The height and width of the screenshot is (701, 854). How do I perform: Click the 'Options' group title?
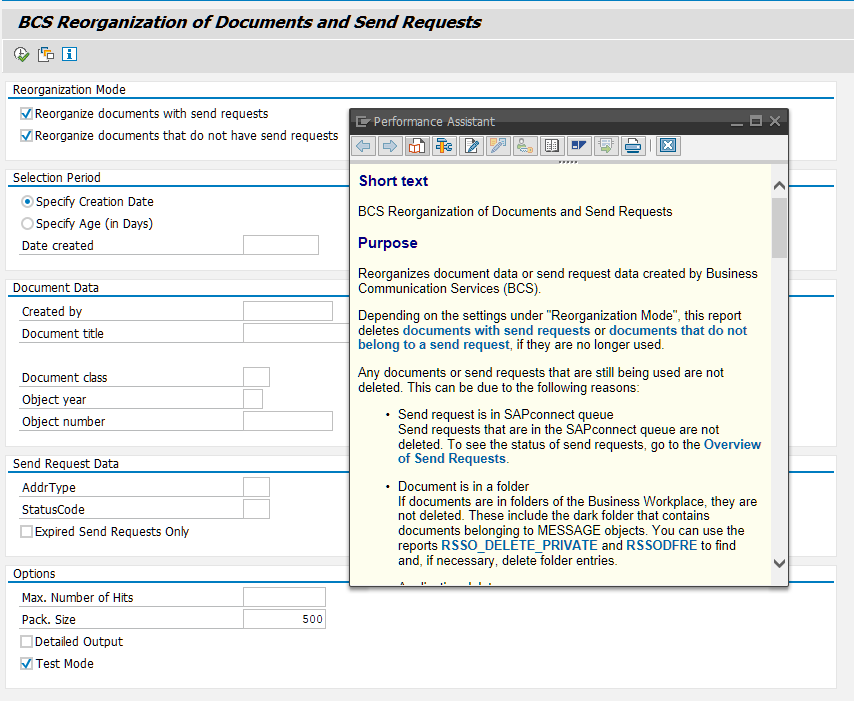[x=34, y=574]
